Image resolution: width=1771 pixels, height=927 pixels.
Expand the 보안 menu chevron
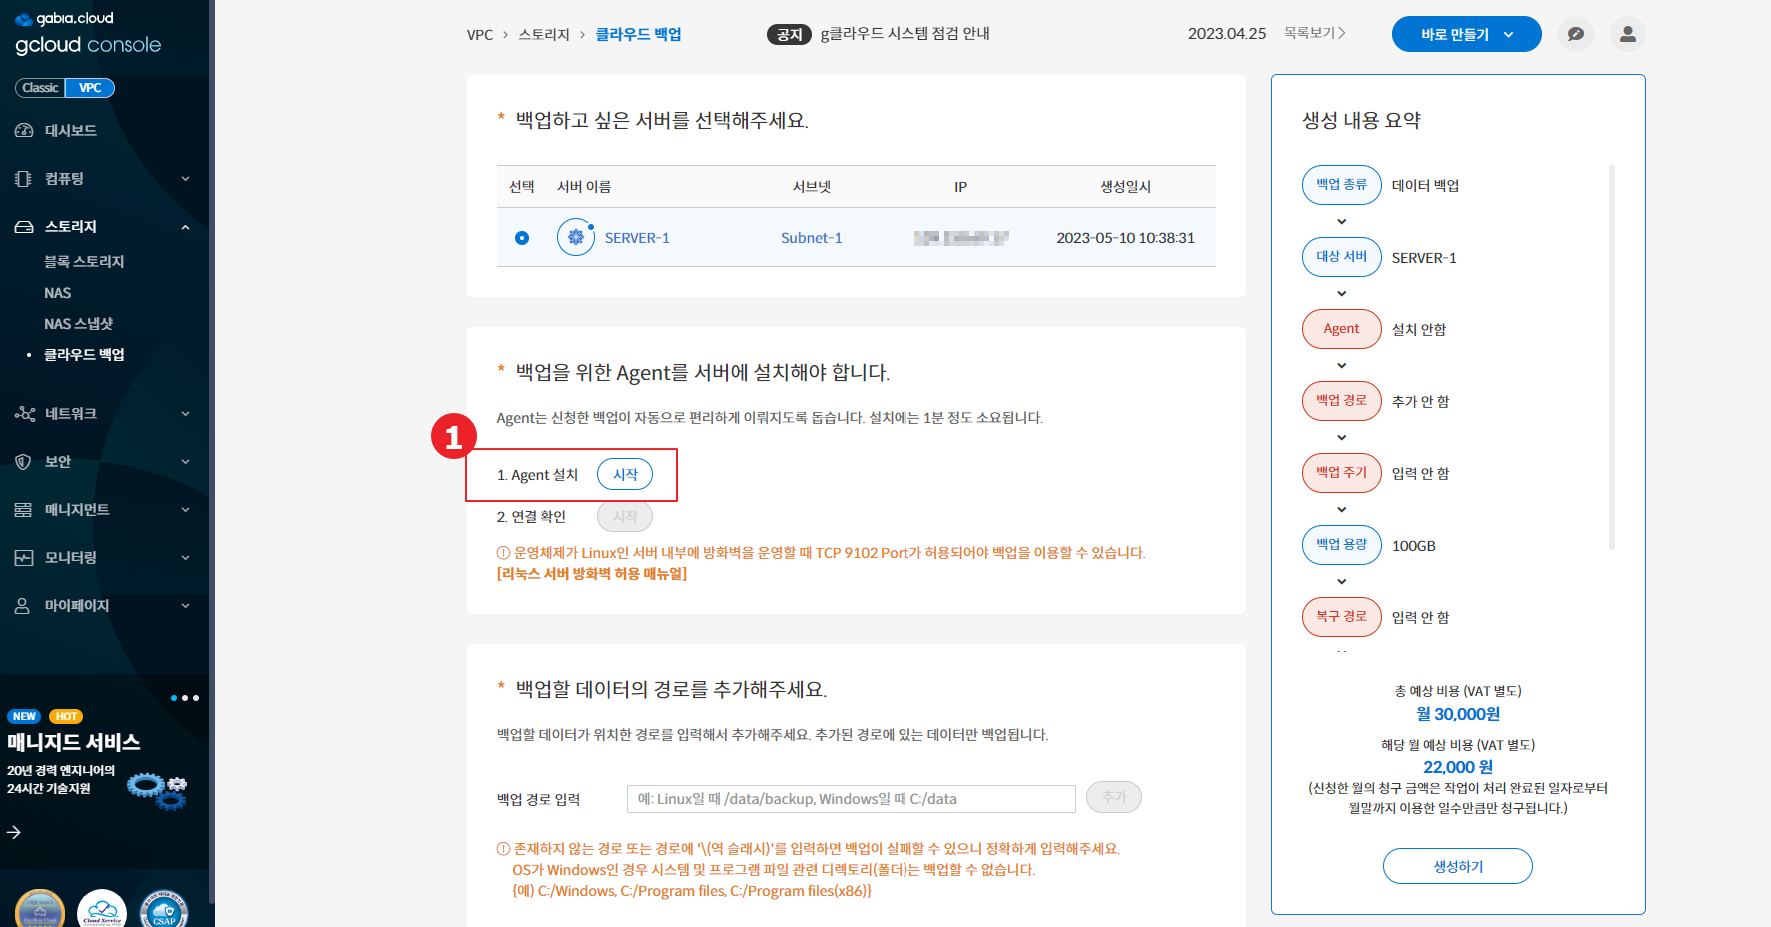tap(185, 462)
